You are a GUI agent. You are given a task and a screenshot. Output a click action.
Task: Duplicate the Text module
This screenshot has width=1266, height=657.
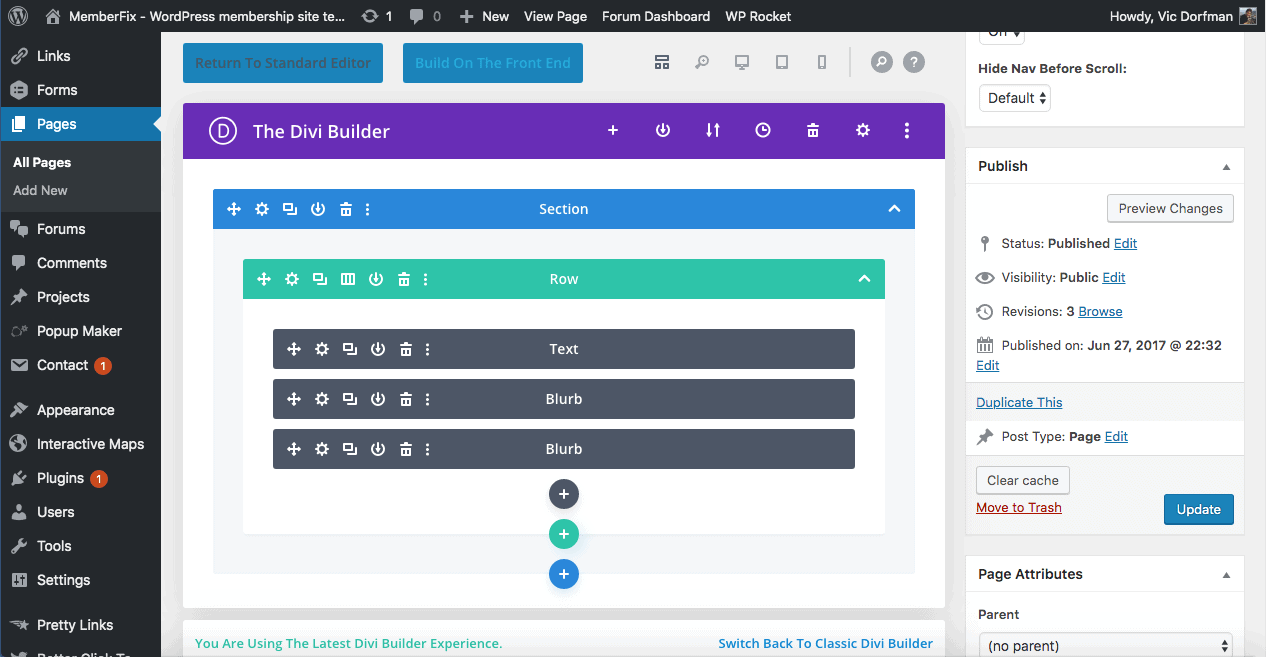[x=350, y=349]
